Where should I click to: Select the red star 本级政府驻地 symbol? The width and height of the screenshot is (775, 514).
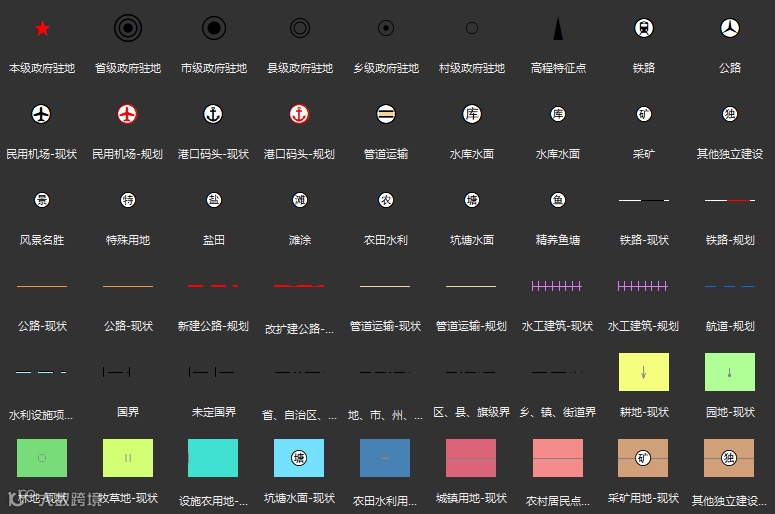coord(43,29)
